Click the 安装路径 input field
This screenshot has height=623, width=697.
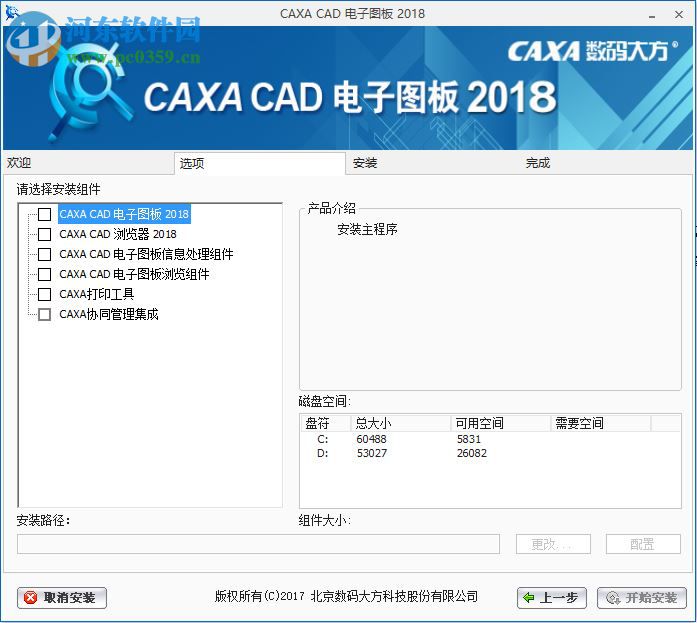(258, 544)
